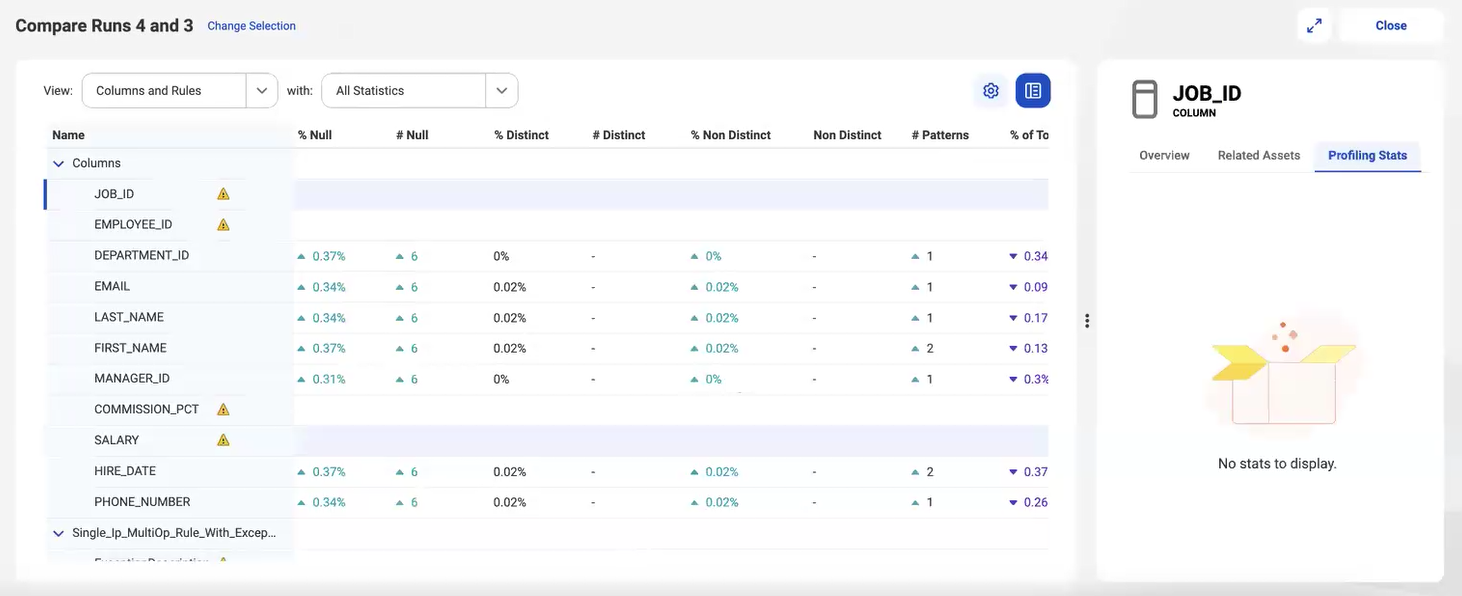Click the panel splitter three-dot handle
The width and height of the screenshot is (1462, 596).
1087,321
